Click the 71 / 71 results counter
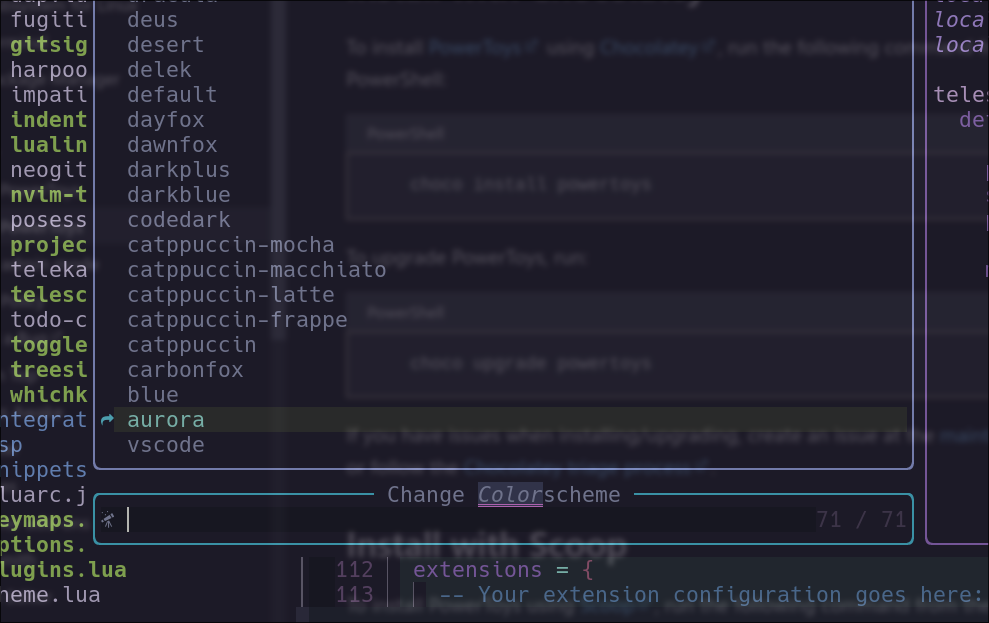The width and height of the screenshot is (989, 623). 861,520
